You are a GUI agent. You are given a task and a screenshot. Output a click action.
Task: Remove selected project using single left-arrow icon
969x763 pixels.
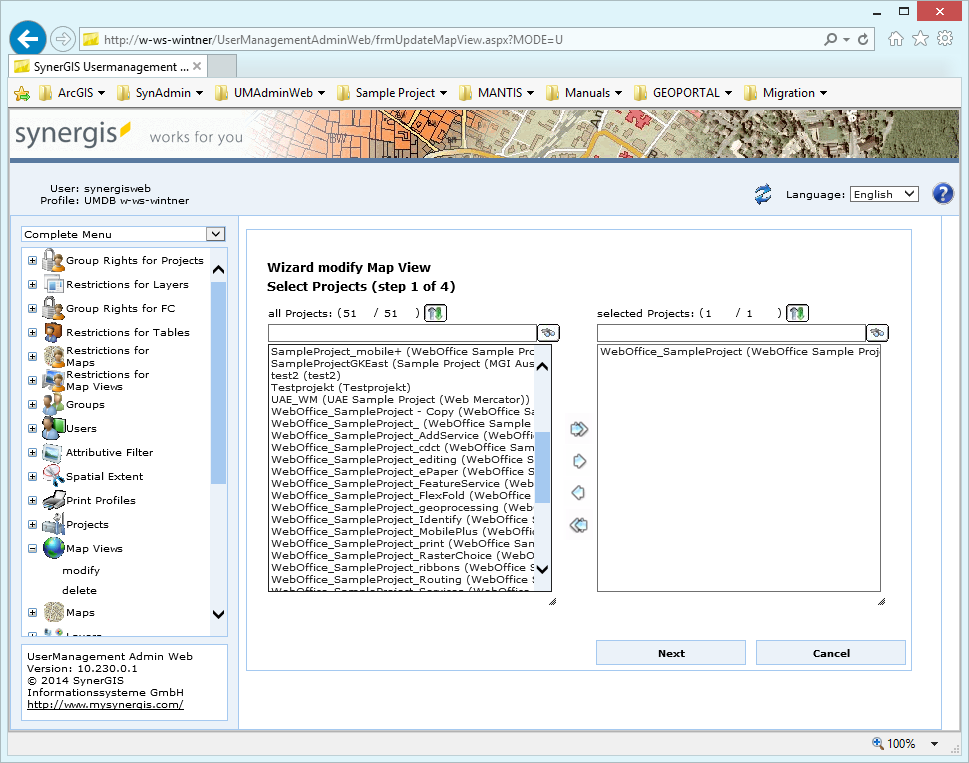[x=577, y=492]
